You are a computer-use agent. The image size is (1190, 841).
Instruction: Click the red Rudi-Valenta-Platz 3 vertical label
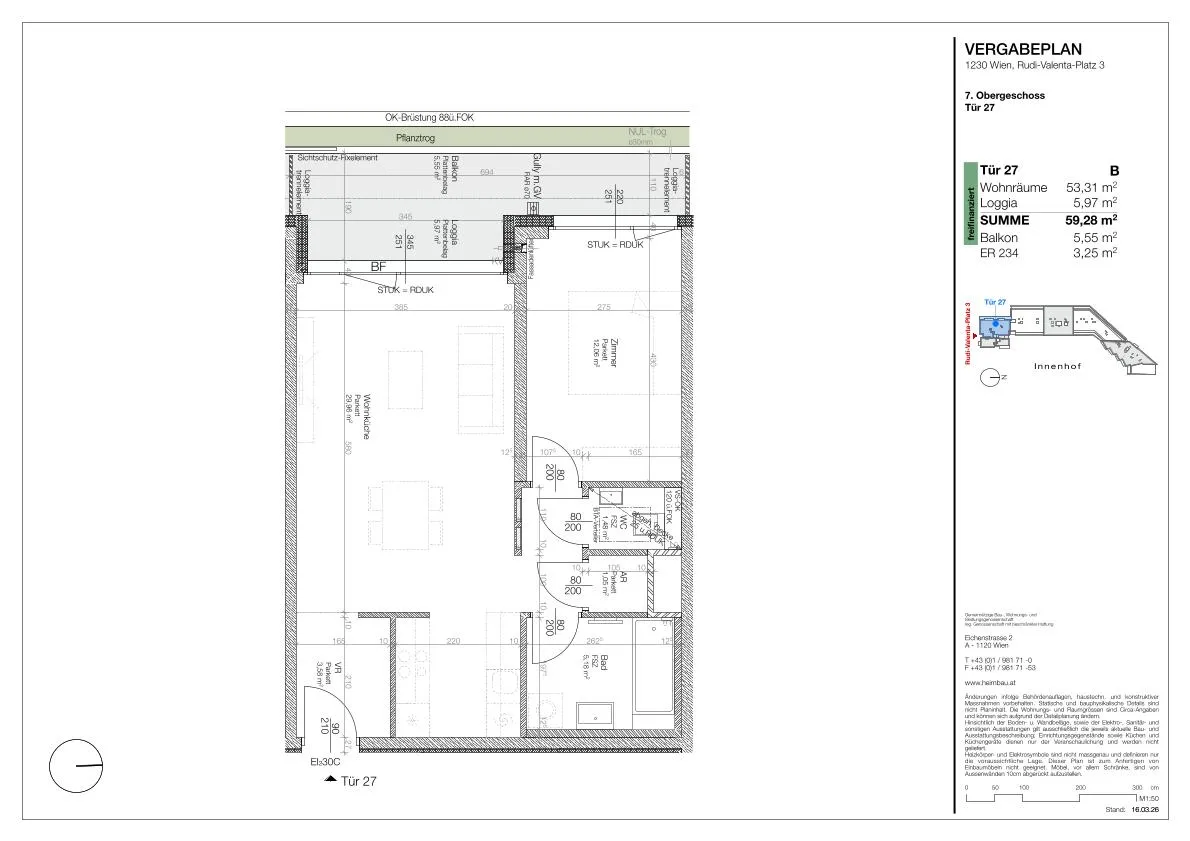point(968,333)
